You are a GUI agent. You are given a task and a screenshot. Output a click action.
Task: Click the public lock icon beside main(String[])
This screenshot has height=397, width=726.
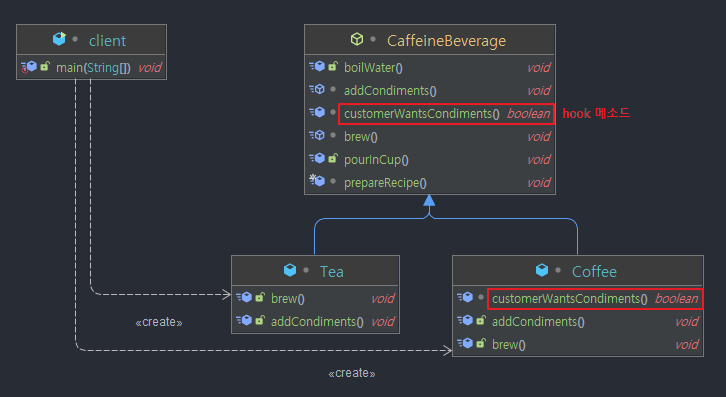pyautogui.click(x=45, y=66)
